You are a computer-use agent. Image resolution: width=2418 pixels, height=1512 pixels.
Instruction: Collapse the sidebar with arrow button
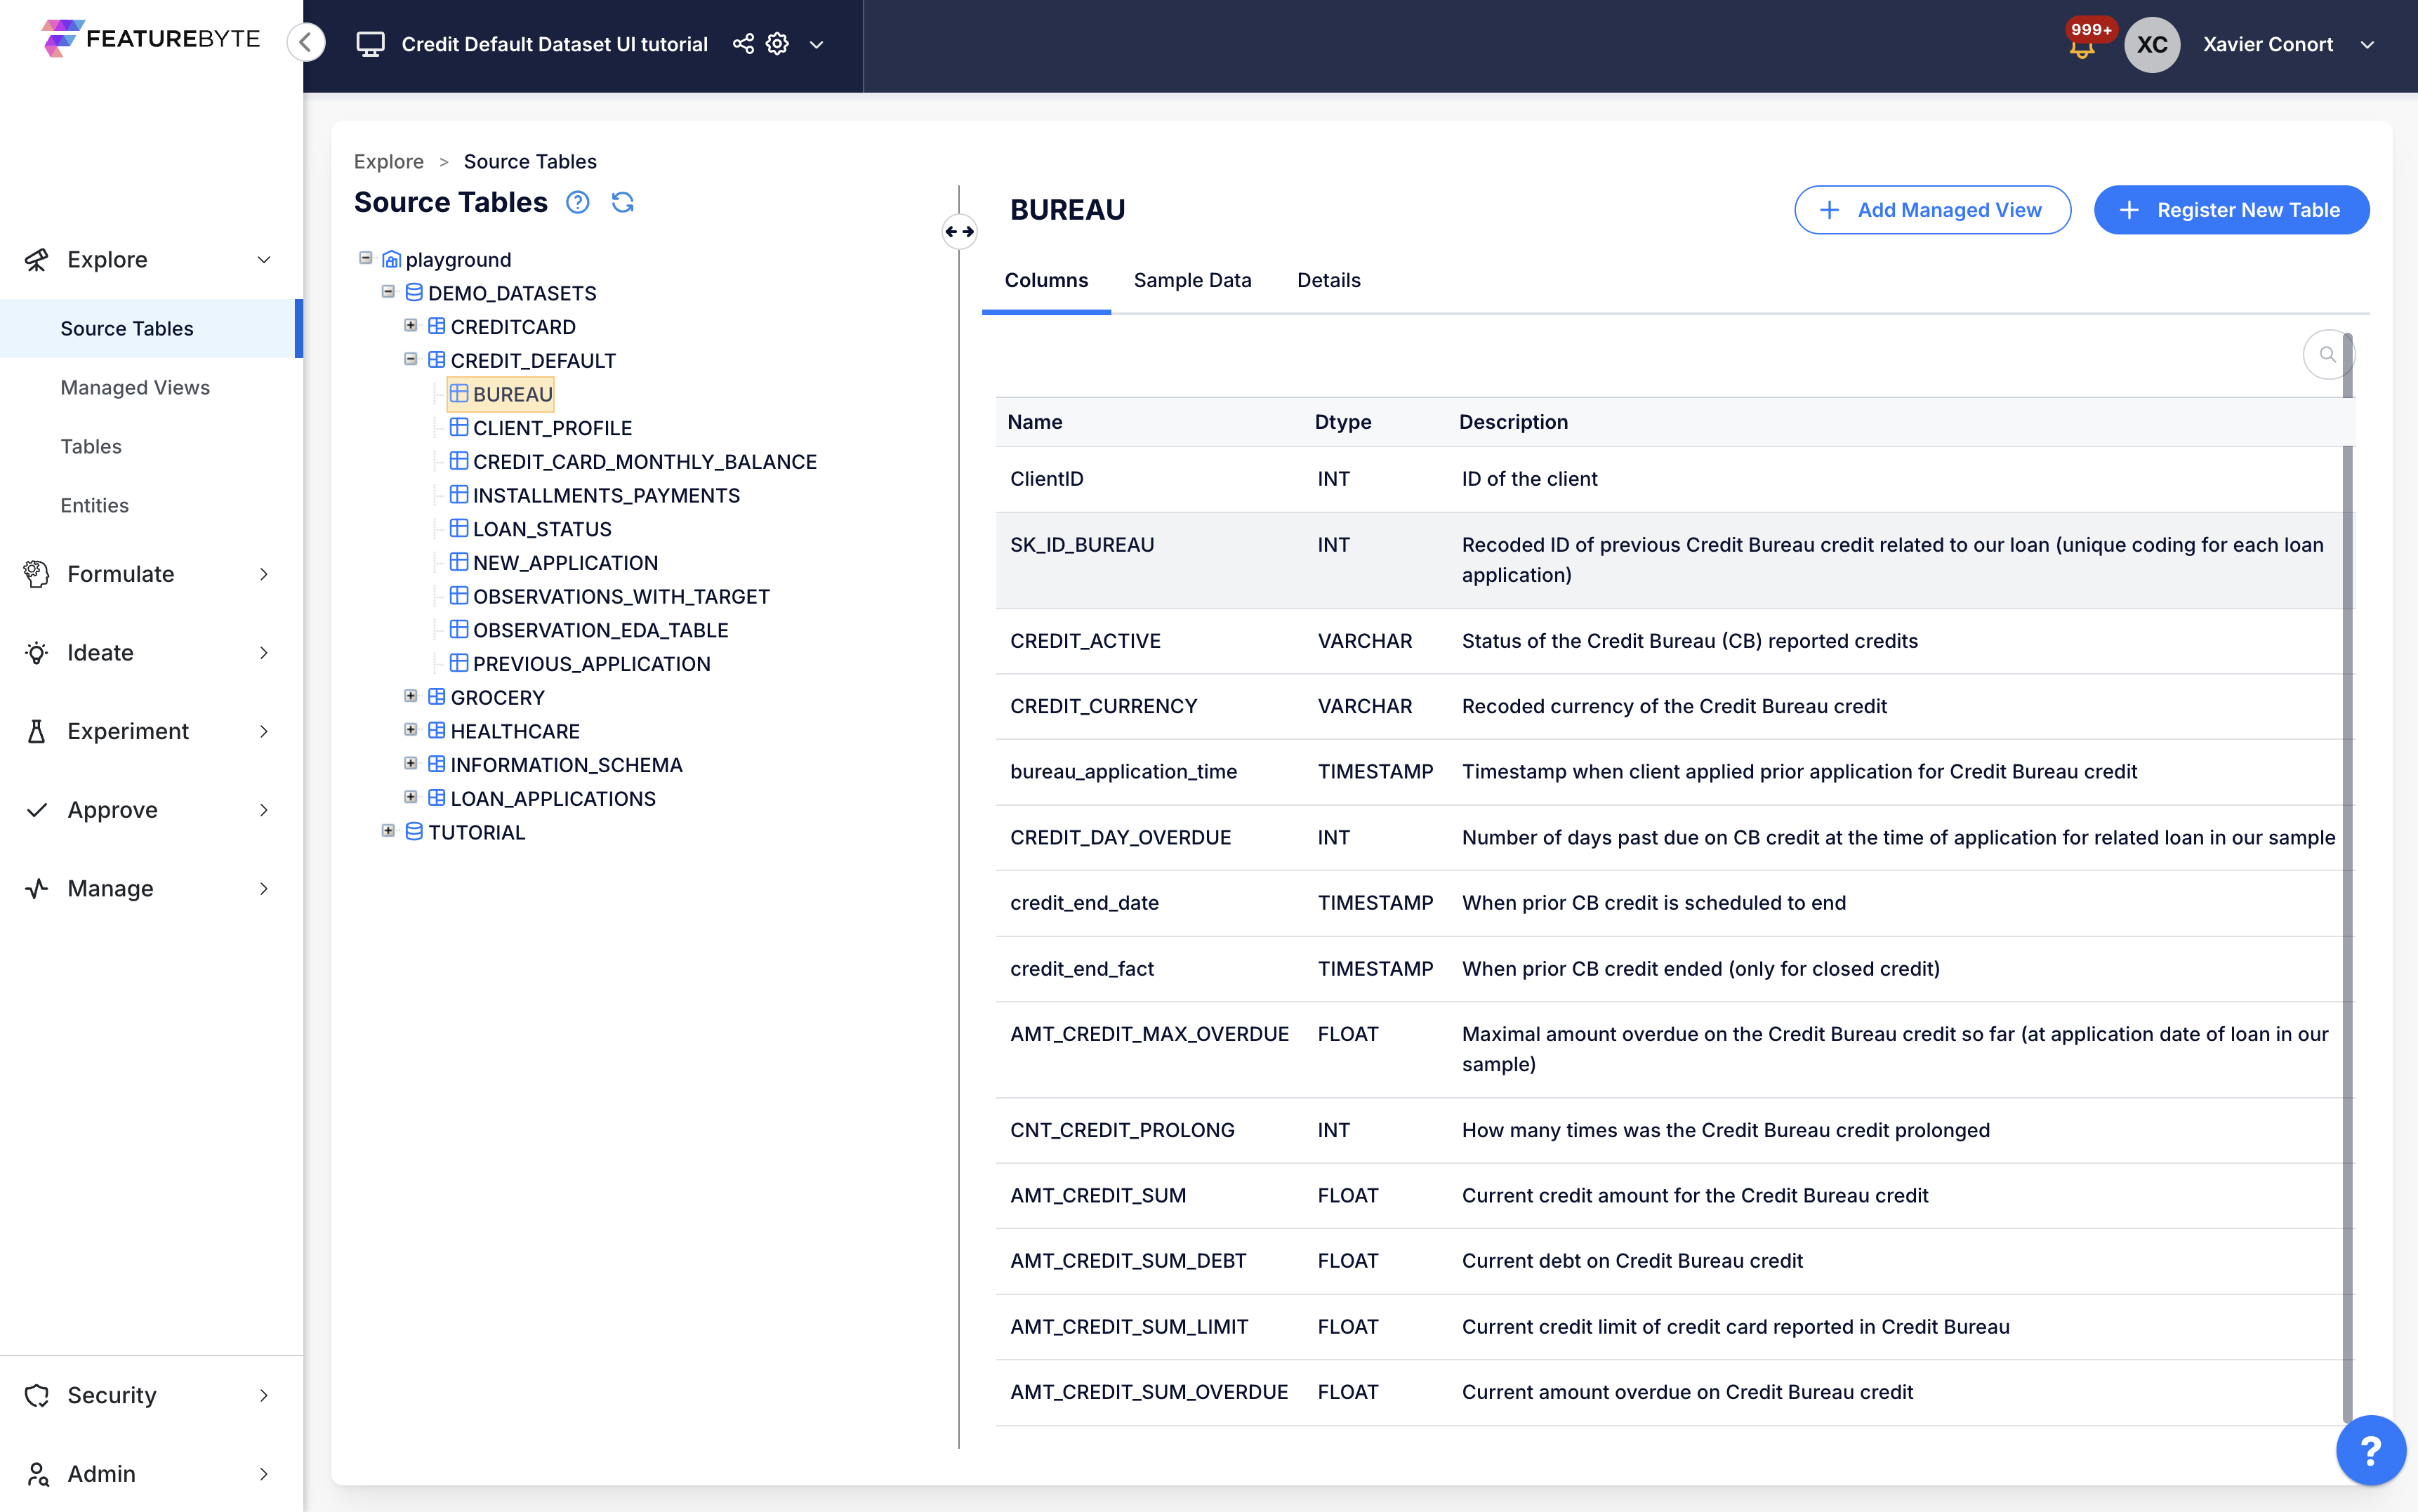tap(306, 42)
